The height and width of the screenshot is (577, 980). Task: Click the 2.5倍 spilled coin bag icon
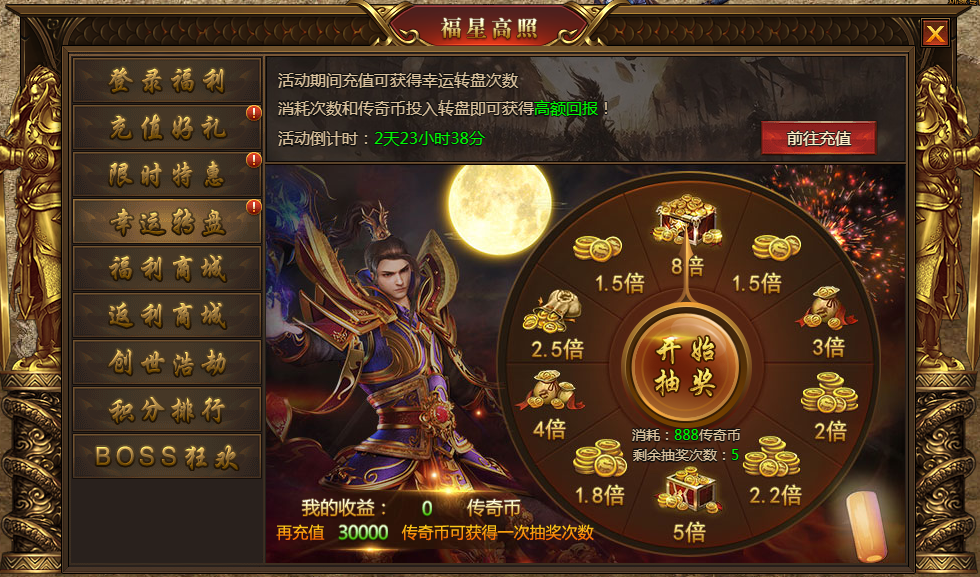pyautogui.click(x=552, y=311)
